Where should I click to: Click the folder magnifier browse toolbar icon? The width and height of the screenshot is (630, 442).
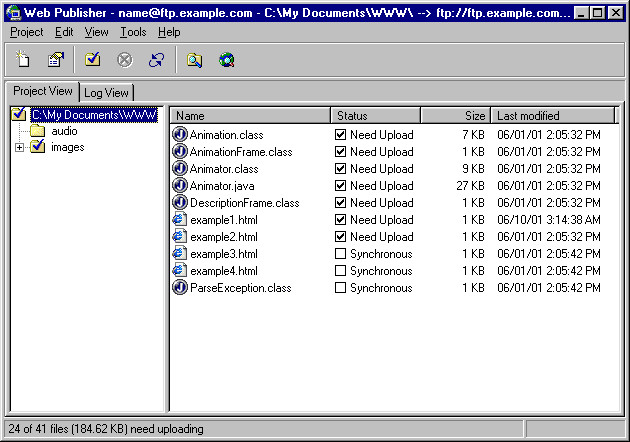(x=194, y=60)
